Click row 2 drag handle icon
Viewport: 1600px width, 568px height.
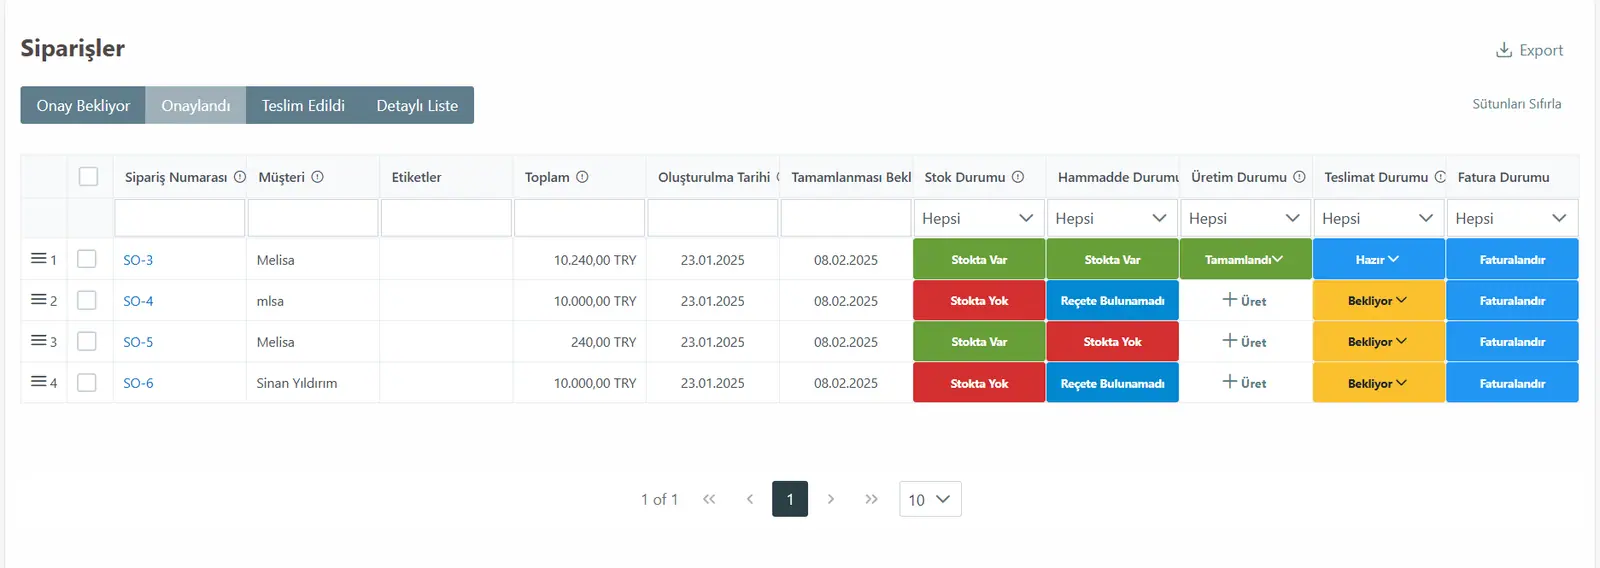pyautogui.click(x=38, y=300)
